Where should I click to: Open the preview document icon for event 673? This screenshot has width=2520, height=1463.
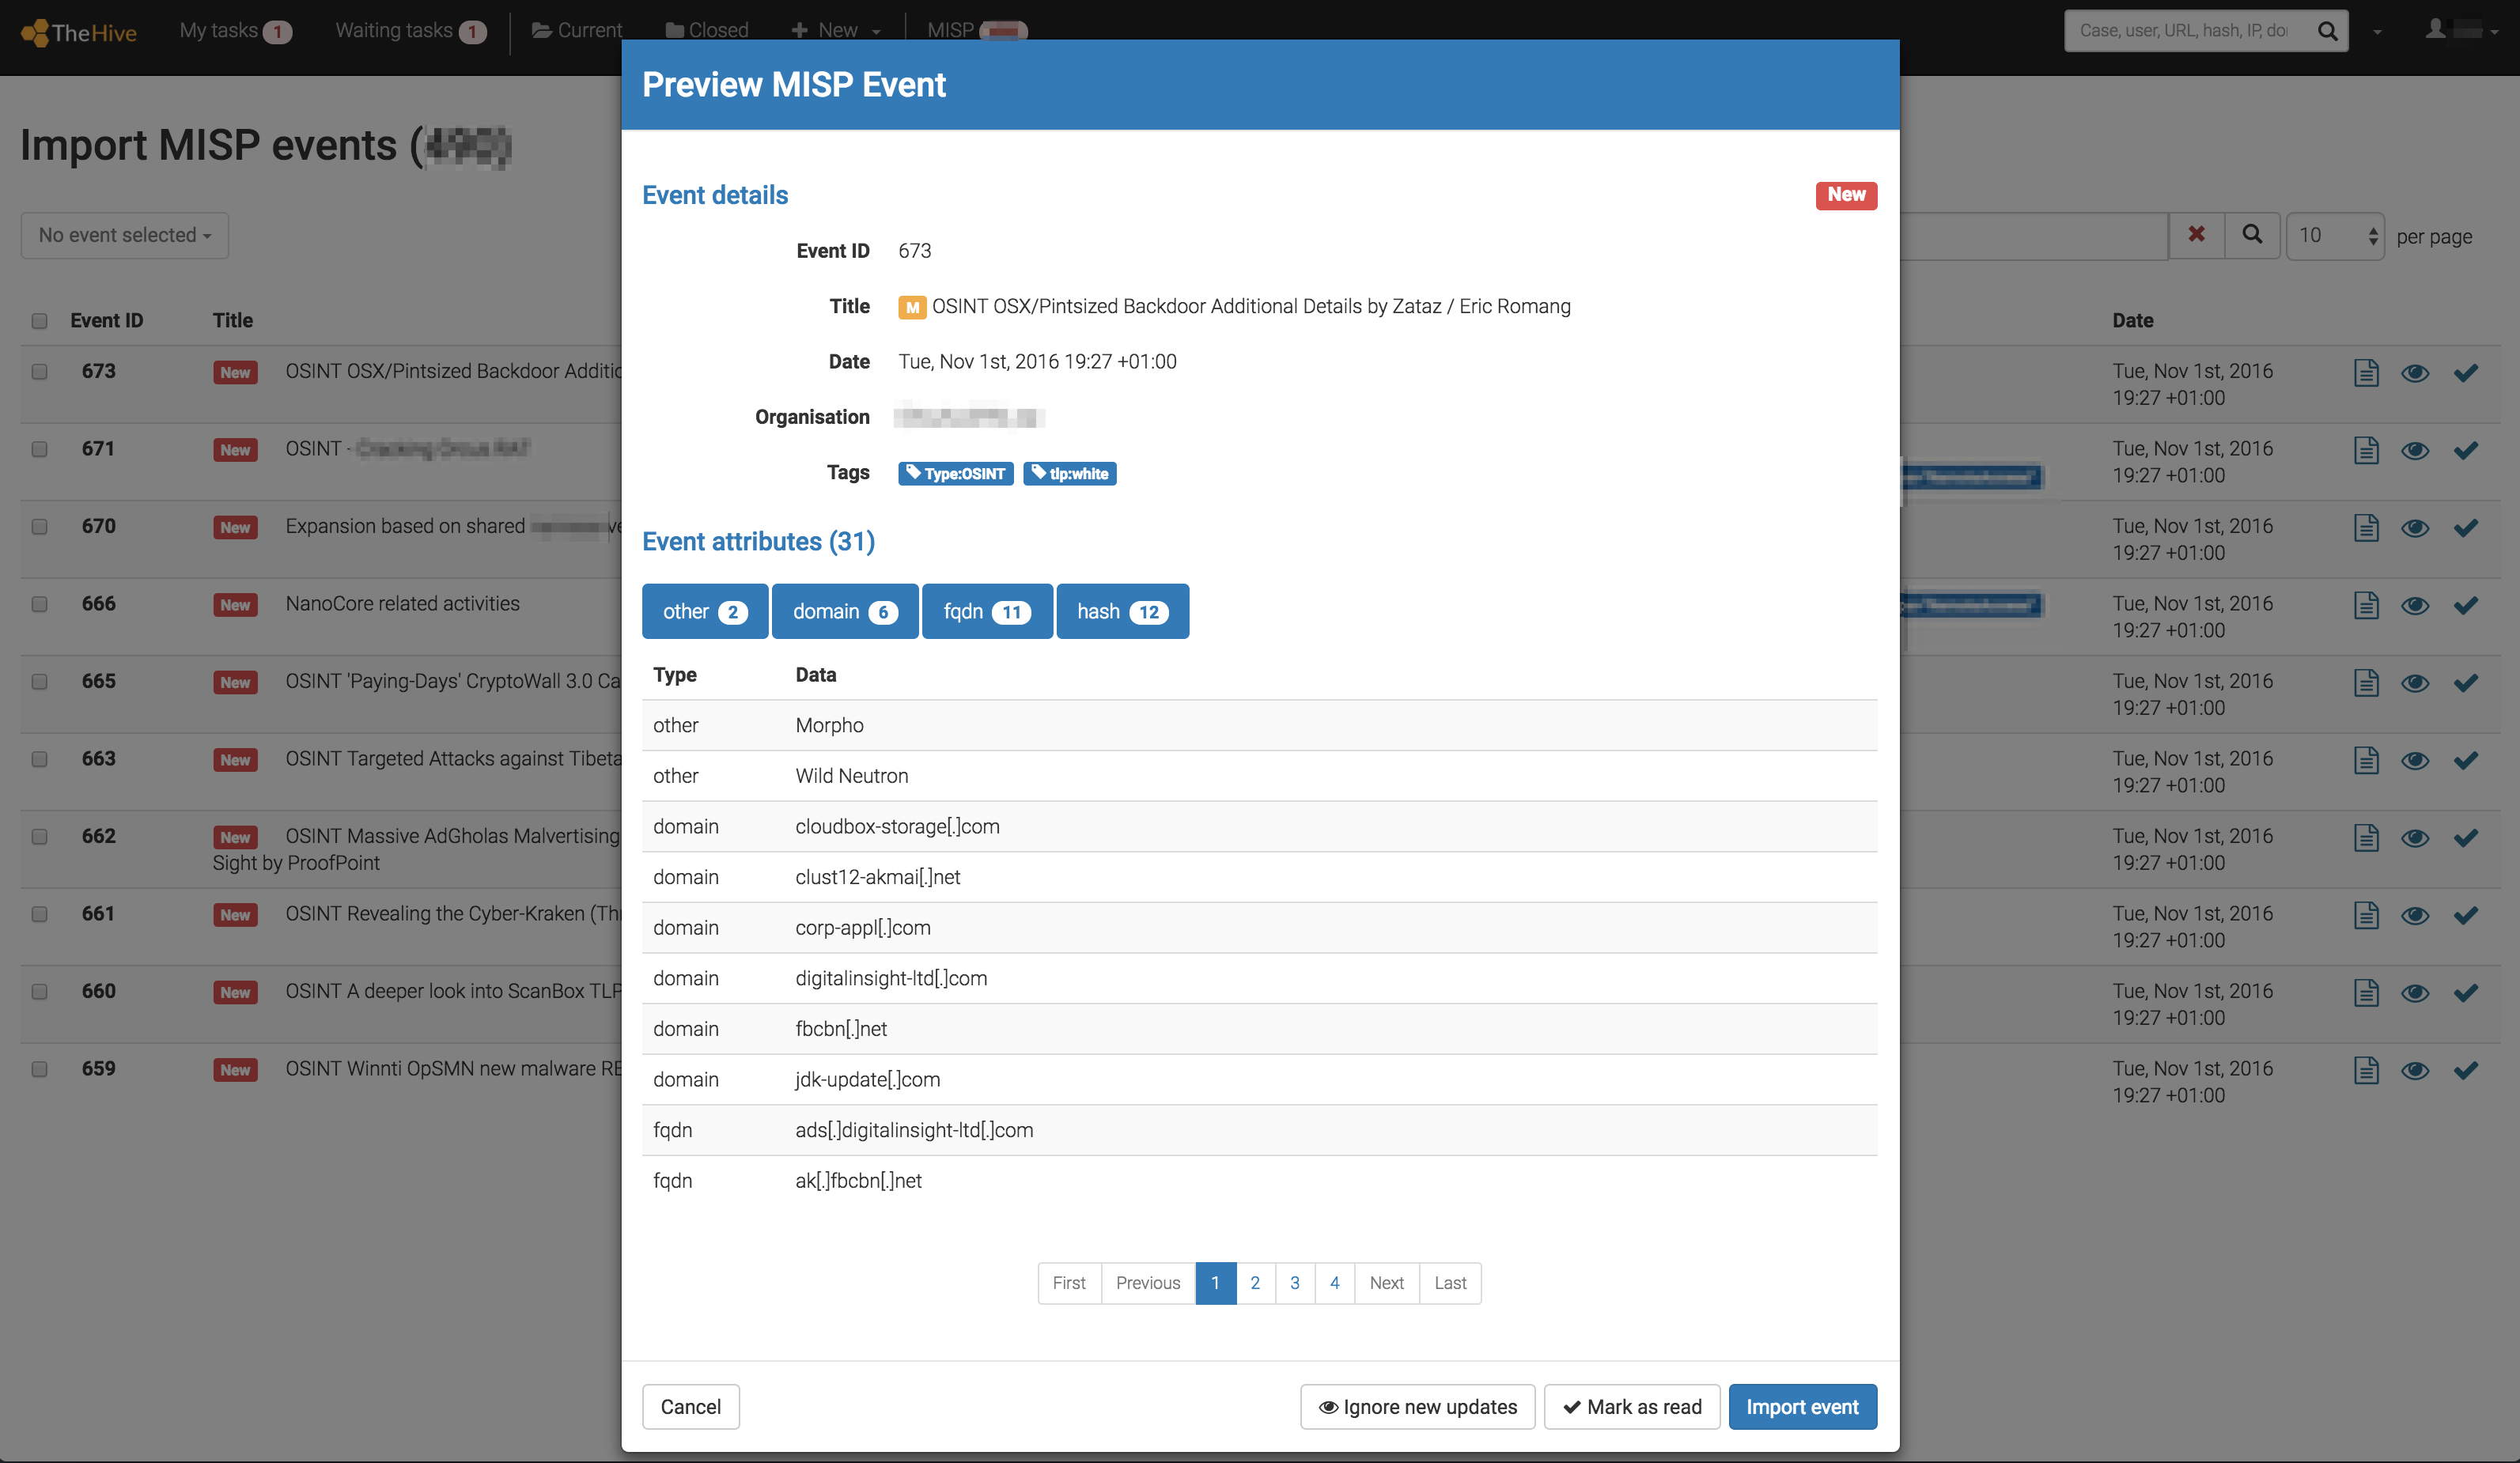pyautogui.click(x=2366, y=372)
